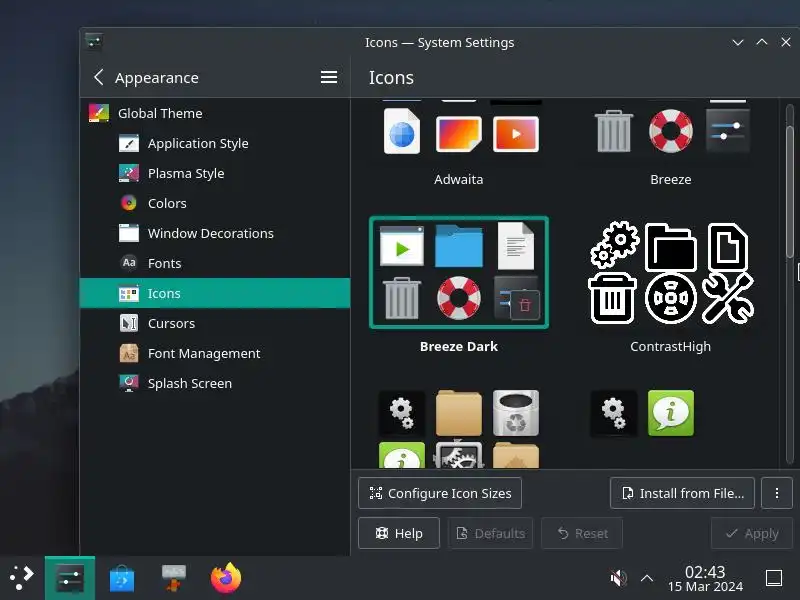The height and width of the screenshot is (600, 800).
Task: Click the Colors wheel icon
Action: pos(129,203)
